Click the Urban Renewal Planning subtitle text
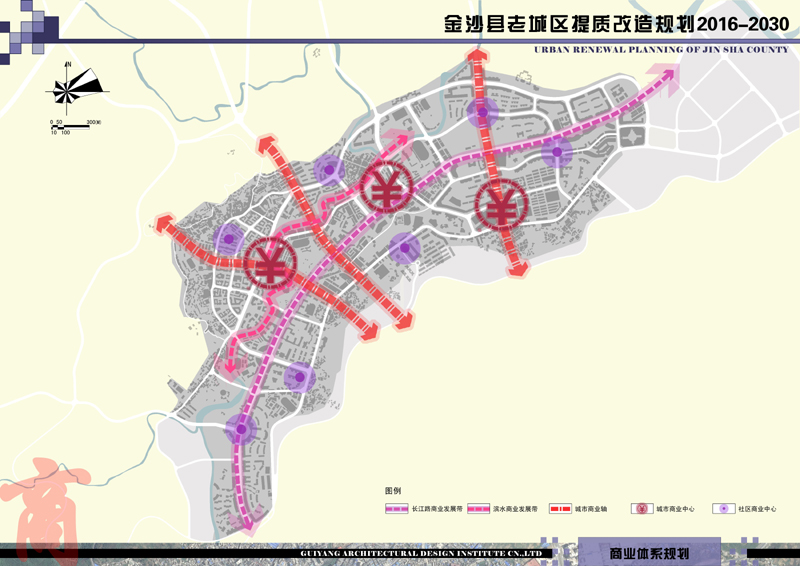The width and height of the screenshot is (800, 566). point(662,48)
